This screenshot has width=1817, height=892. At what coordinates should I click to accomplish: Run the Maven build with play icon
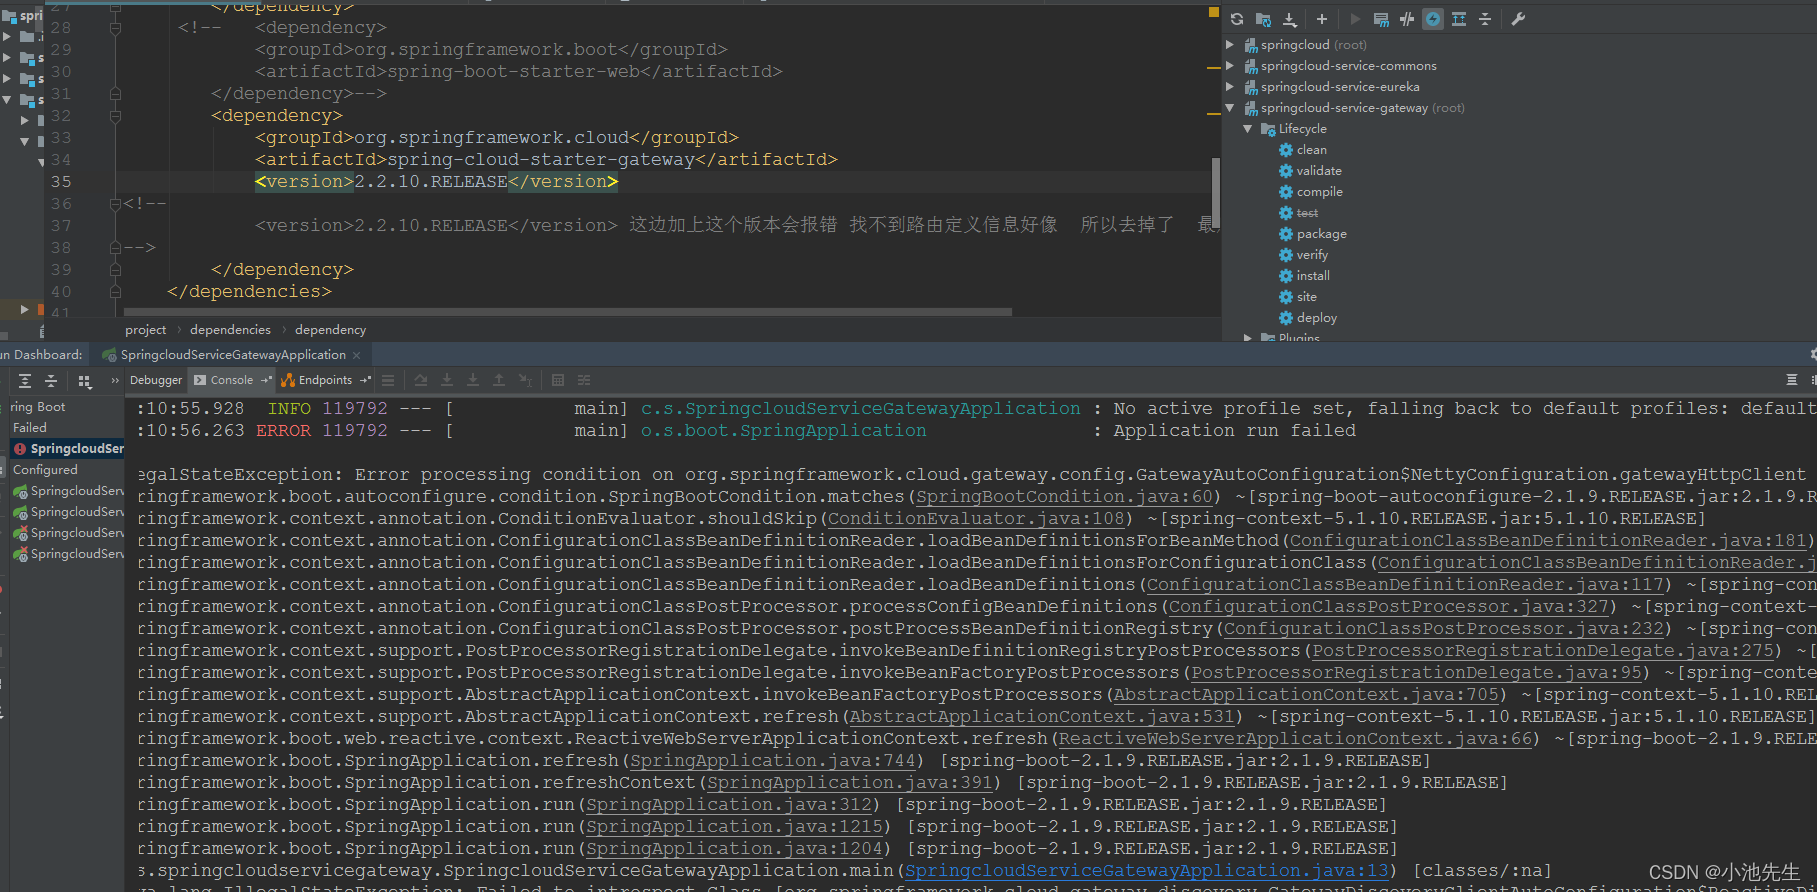(1355, 19)
